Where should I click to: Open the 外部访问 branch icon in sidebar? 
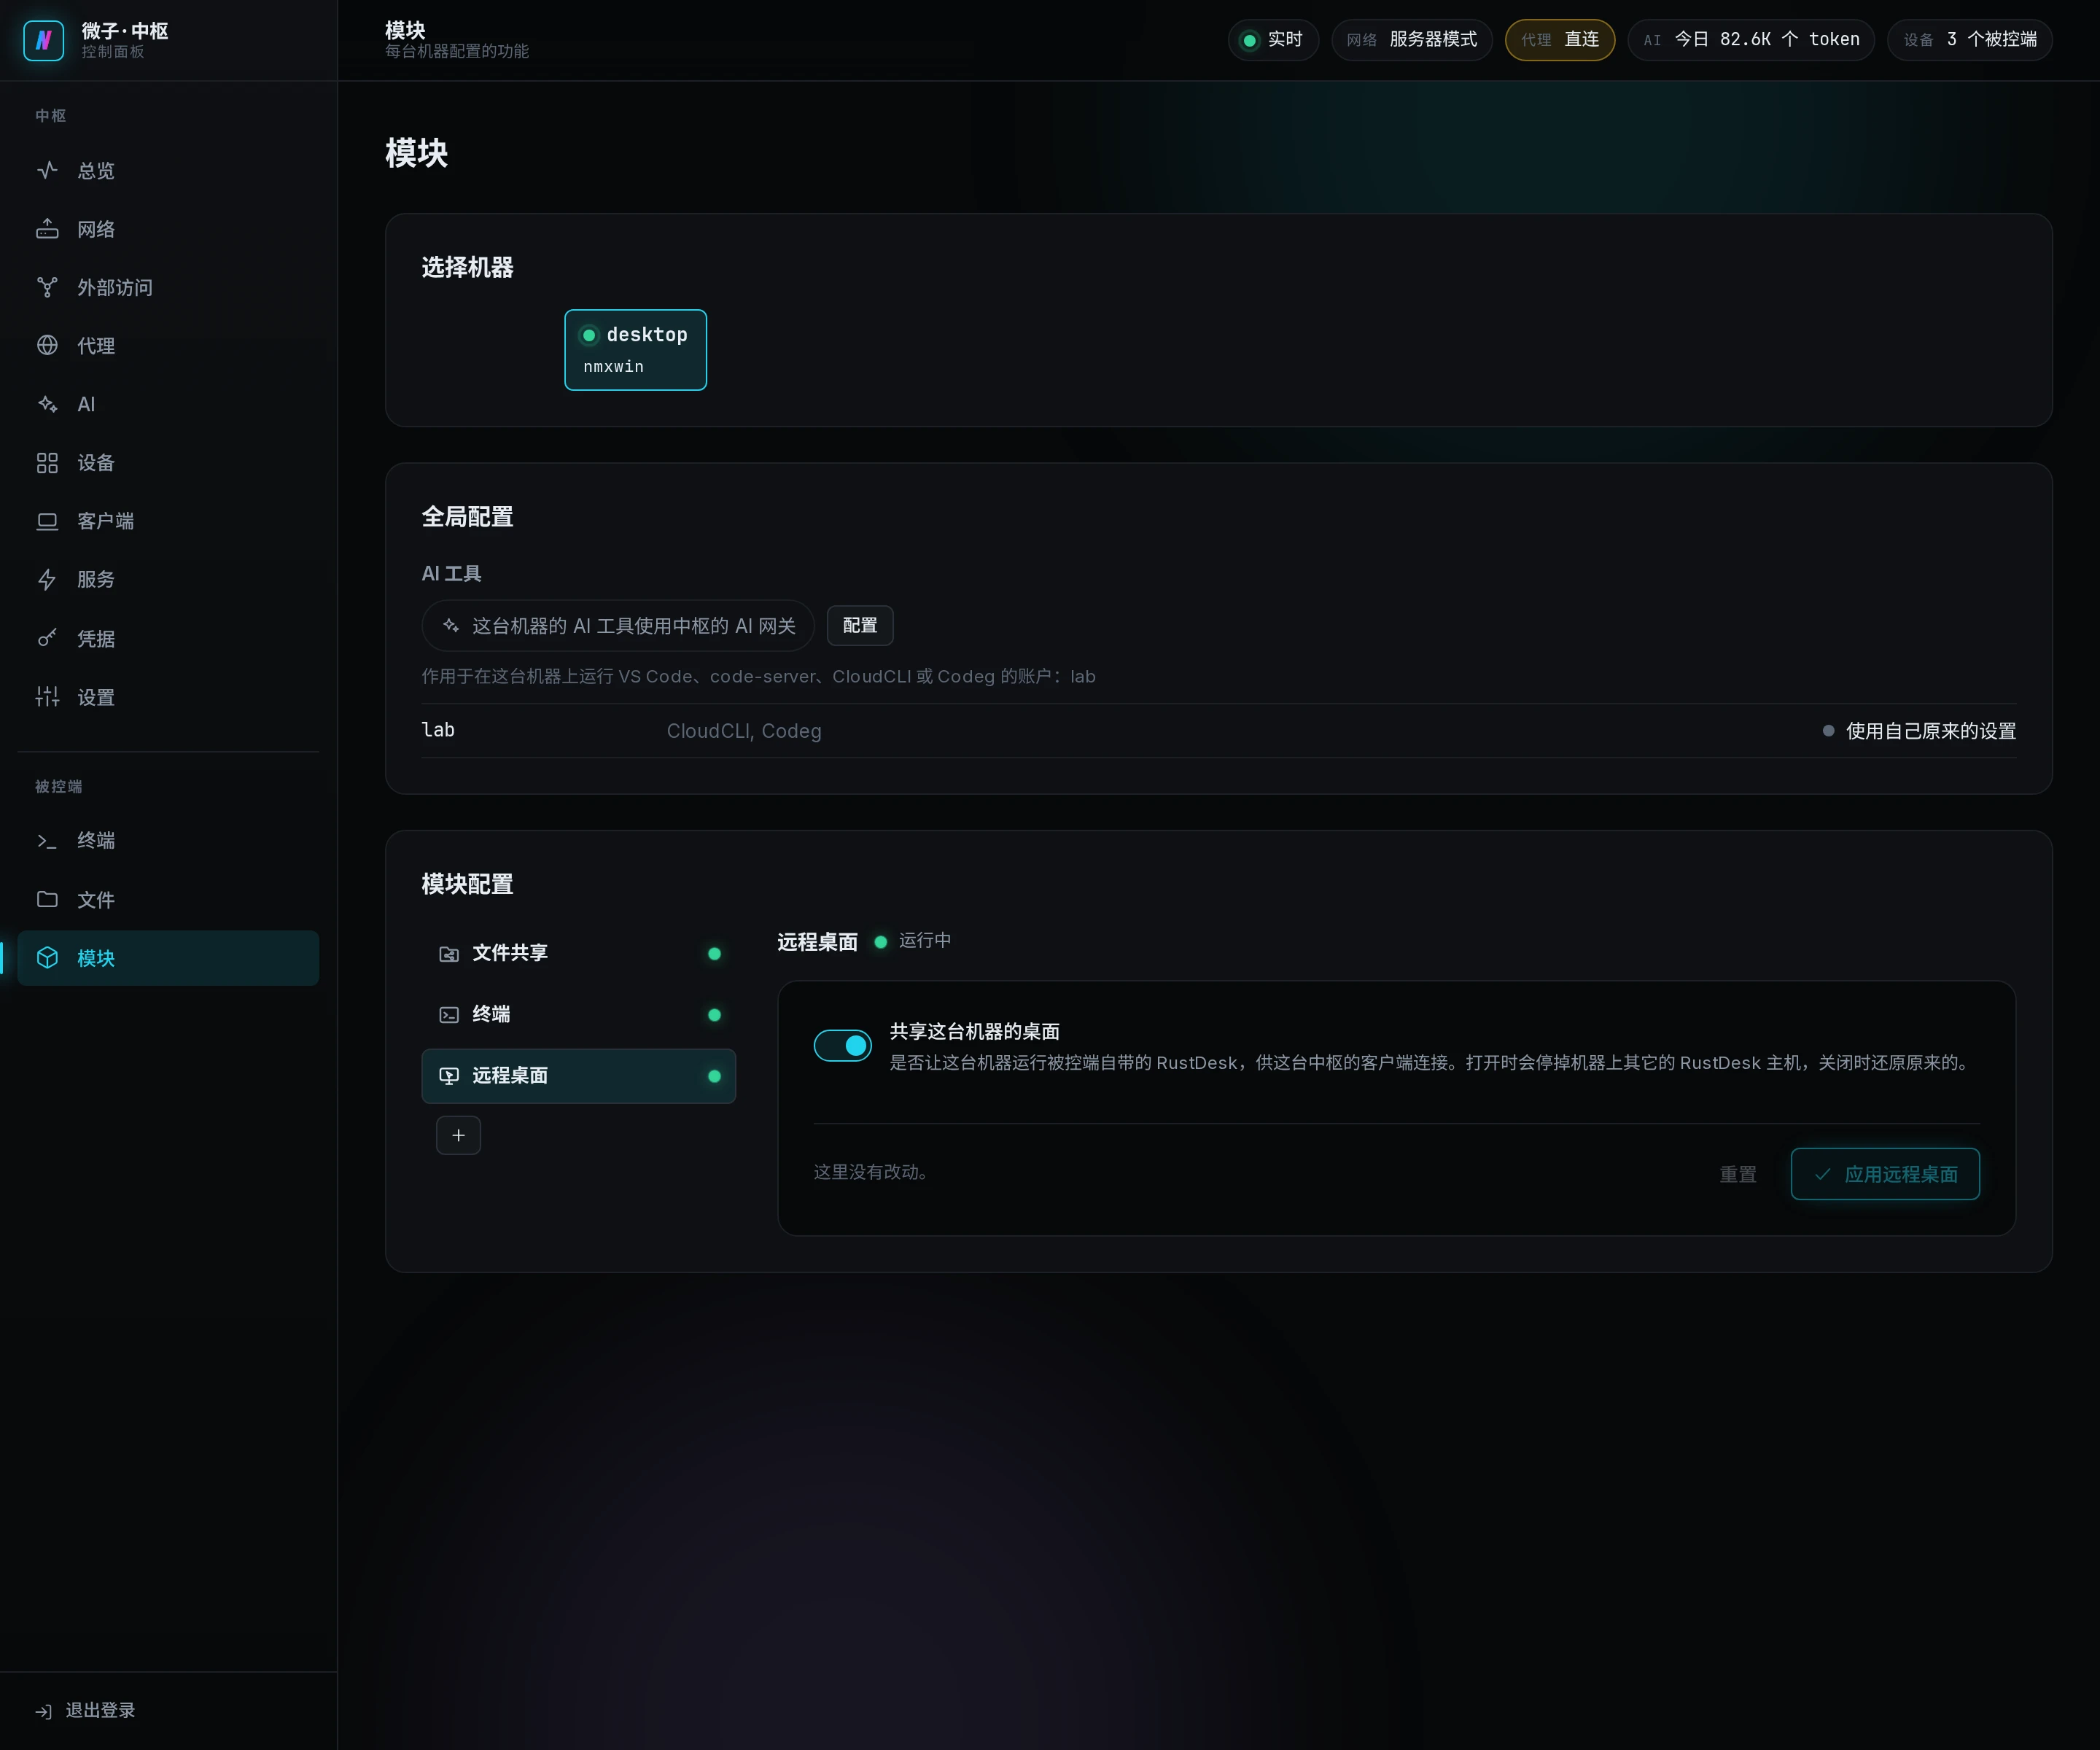pyautogui.click(x=47, y=287)
